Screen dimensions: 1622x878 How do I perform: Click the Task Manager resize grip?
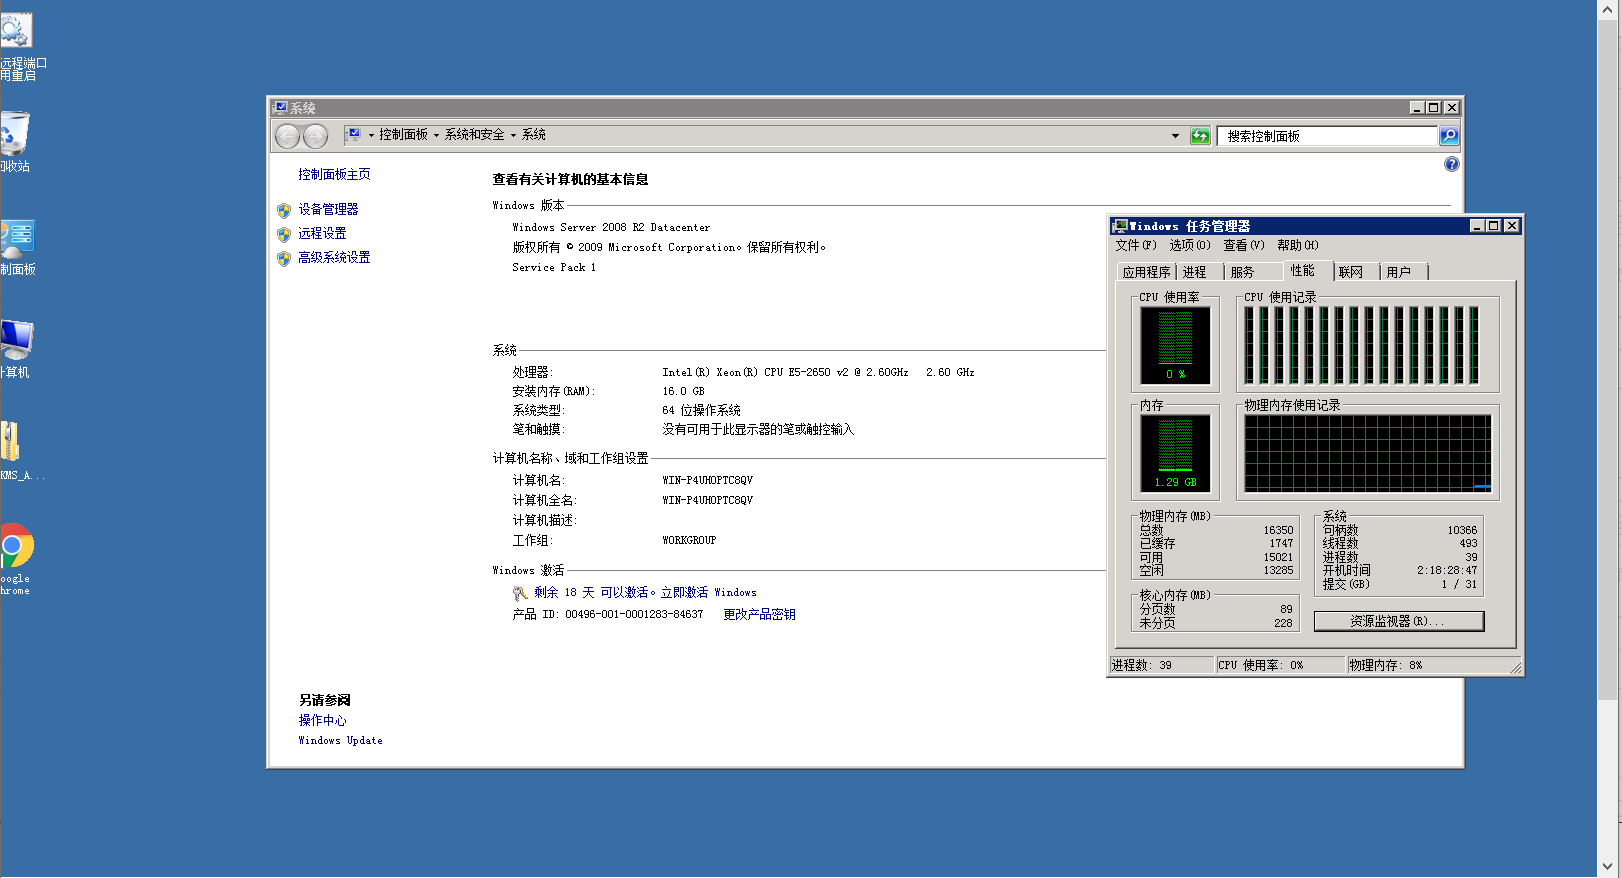(x=1516, y=667)
